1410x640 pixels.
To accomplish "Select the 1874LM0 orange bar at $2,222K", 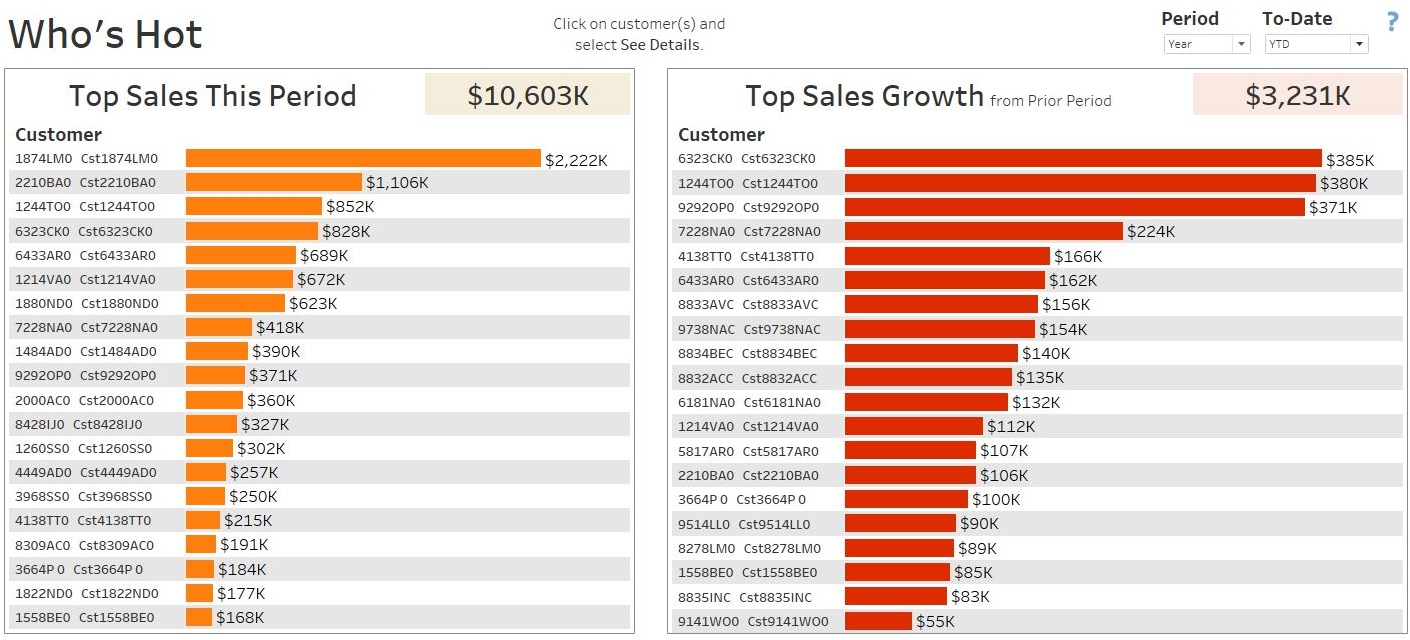I will pos(363,158).
